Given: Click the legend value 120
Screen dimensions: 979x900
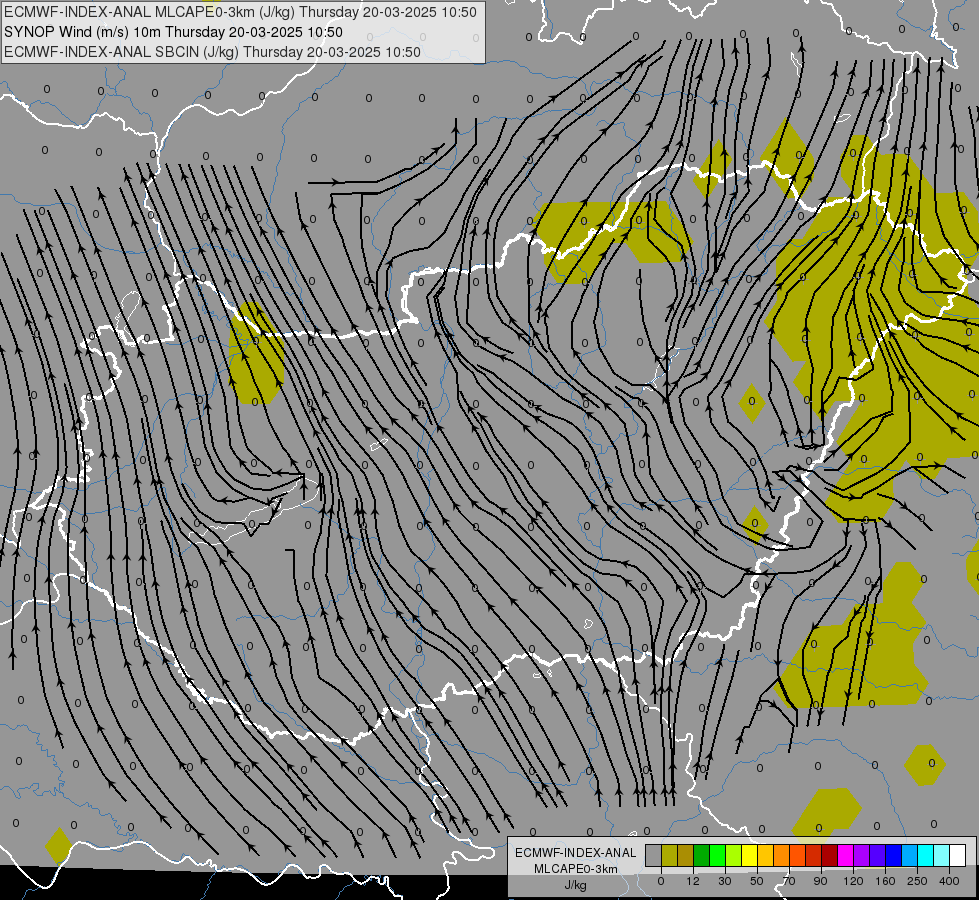Looking at the screenshot, I should (x=854, y=881).
